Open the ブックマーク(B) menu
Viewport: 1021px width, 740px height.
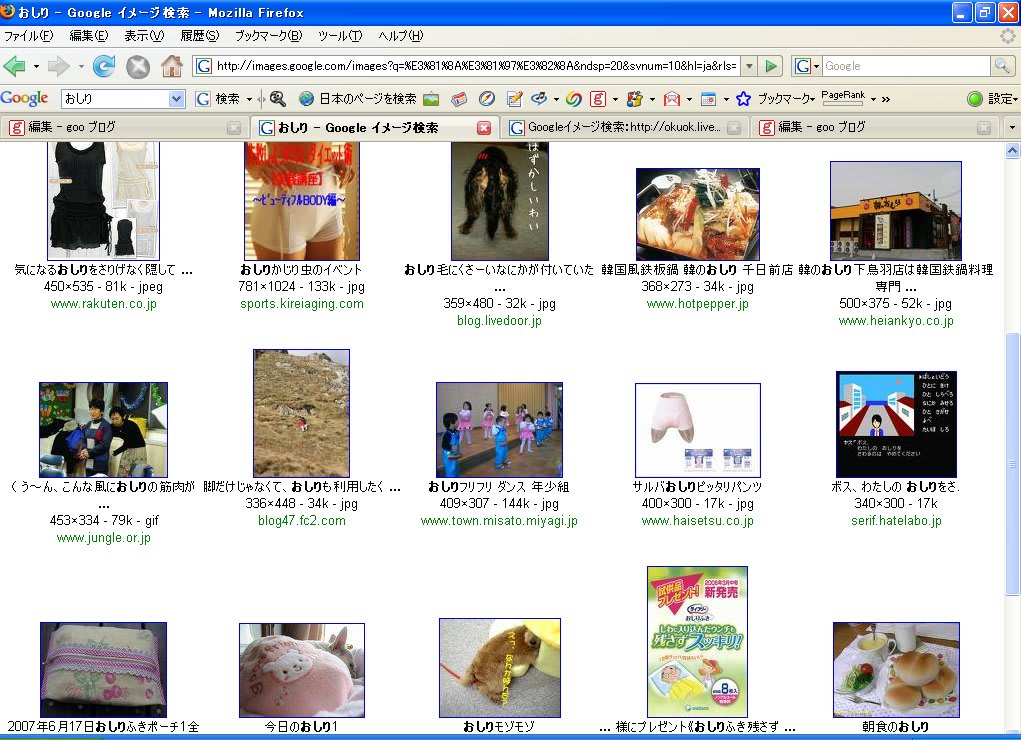click(267, 36)
